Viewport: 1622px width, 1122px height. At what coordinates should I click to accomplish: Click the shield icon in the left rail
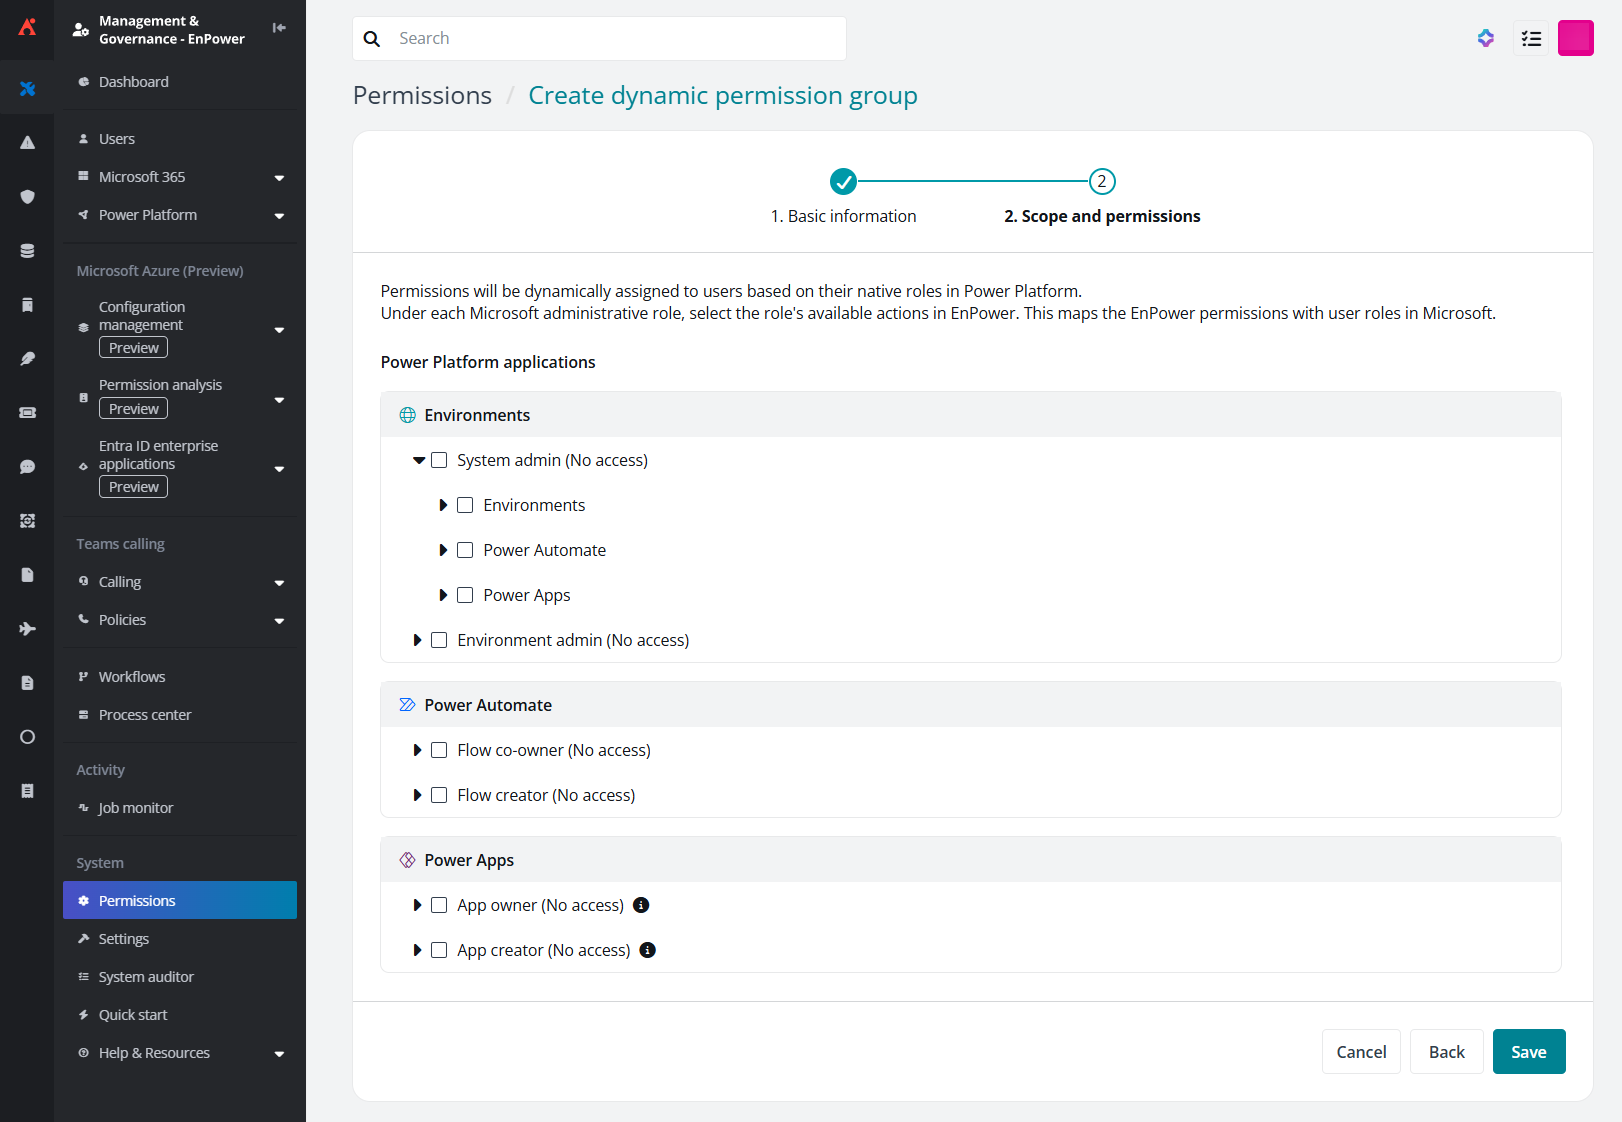27,197
